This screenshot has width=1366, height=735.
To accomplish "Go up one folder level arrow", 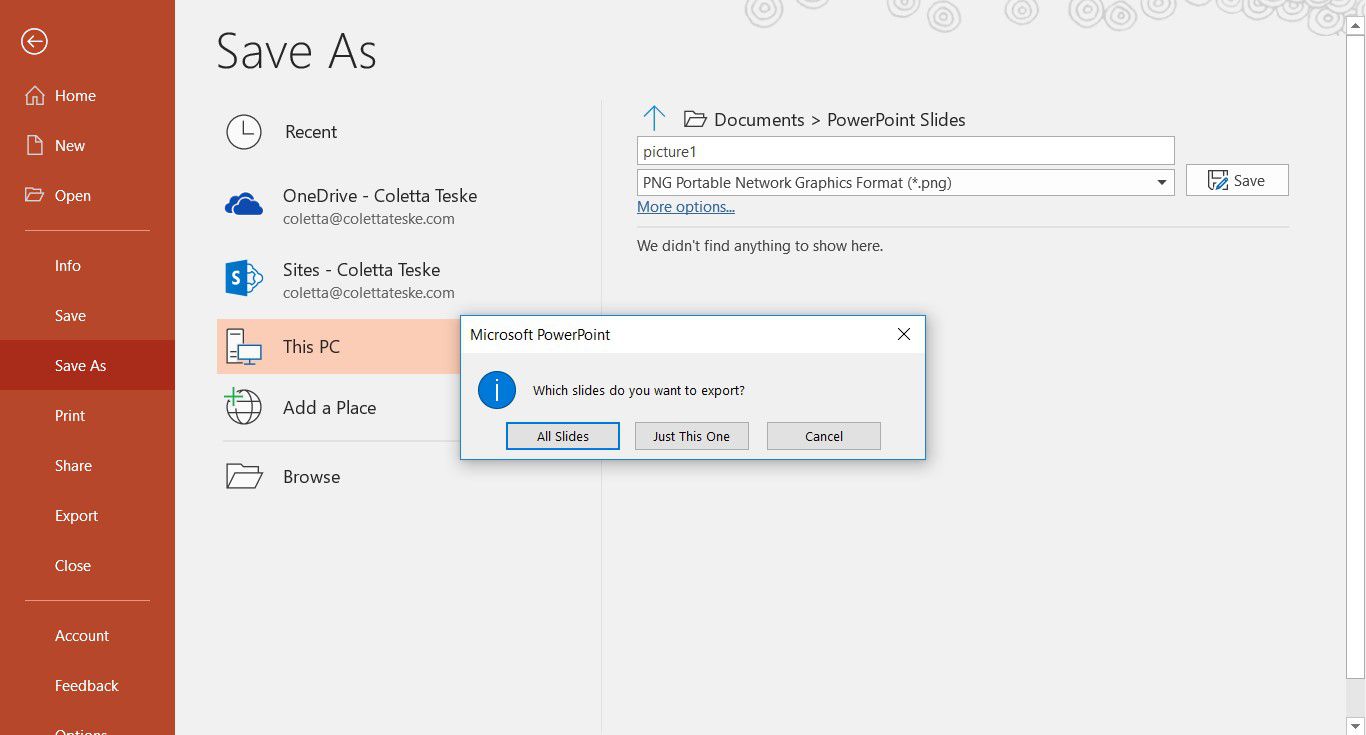I will (x=654, y=119).
